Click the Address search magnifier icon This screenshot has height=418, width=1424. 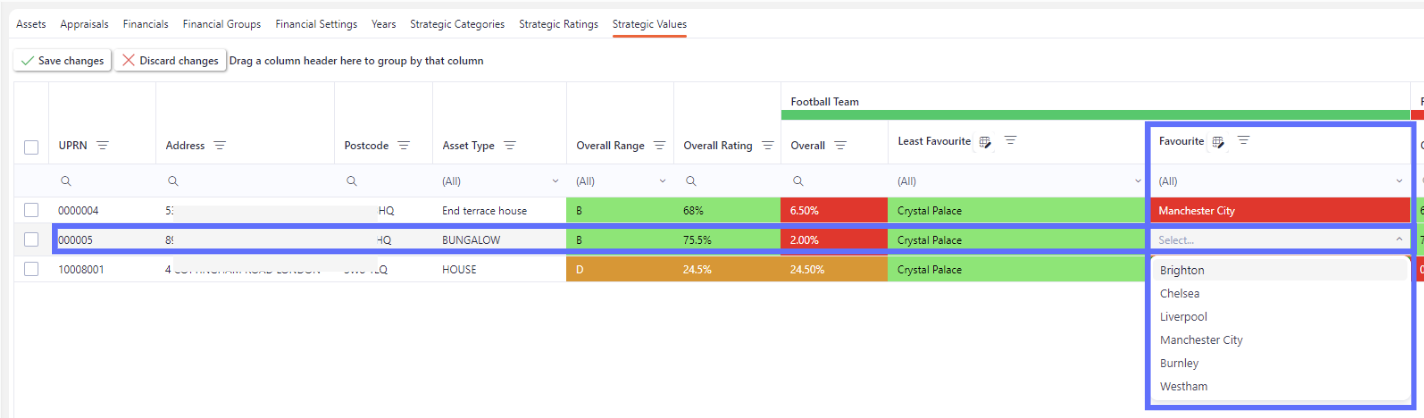point(173,181)
